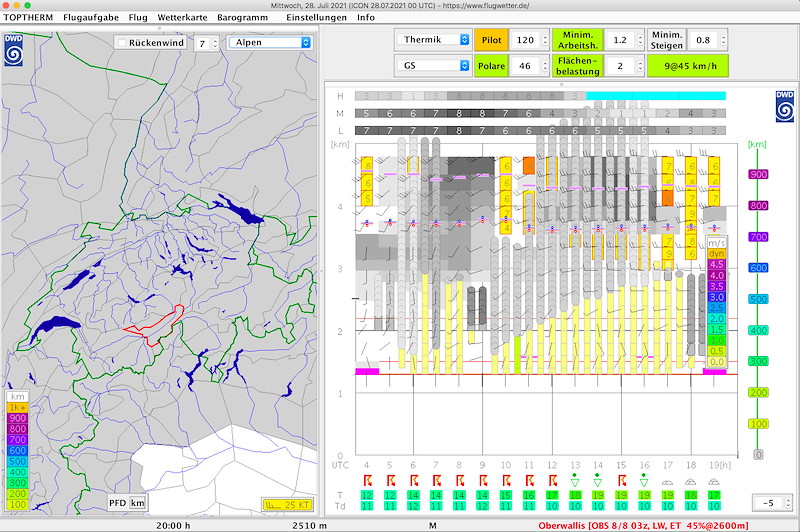800x532 pixels.
Task: Select the thermal flag icon at 8 UTC
Action: (x=460, y=480)
